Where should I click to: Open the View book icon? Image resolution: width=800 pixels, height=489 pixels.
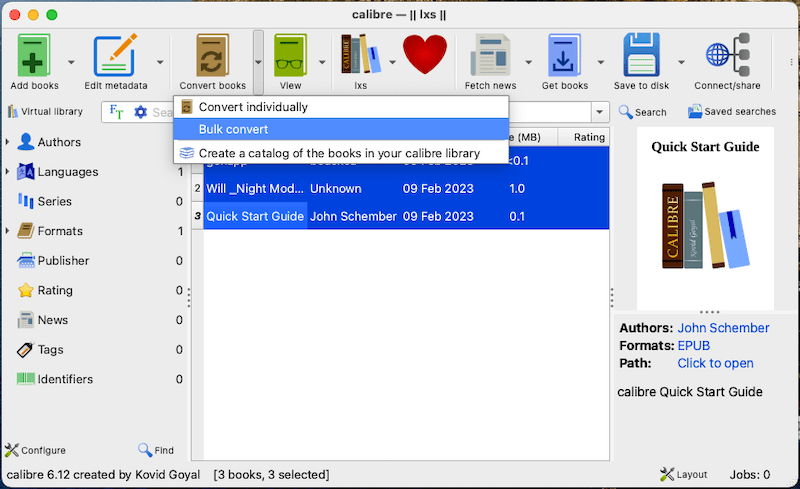click(x=290, y=55)
